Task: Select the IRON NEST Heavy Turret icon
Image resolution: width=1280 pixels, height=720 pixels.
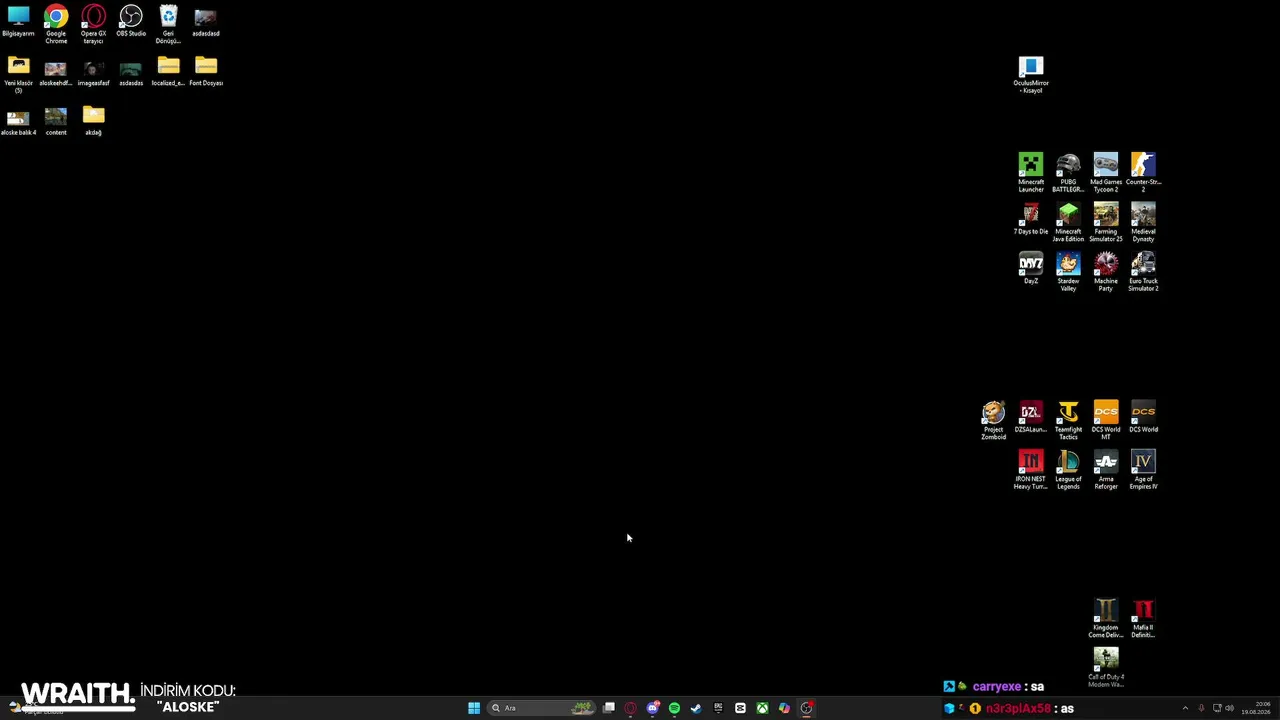Action: pos(1031,470)
